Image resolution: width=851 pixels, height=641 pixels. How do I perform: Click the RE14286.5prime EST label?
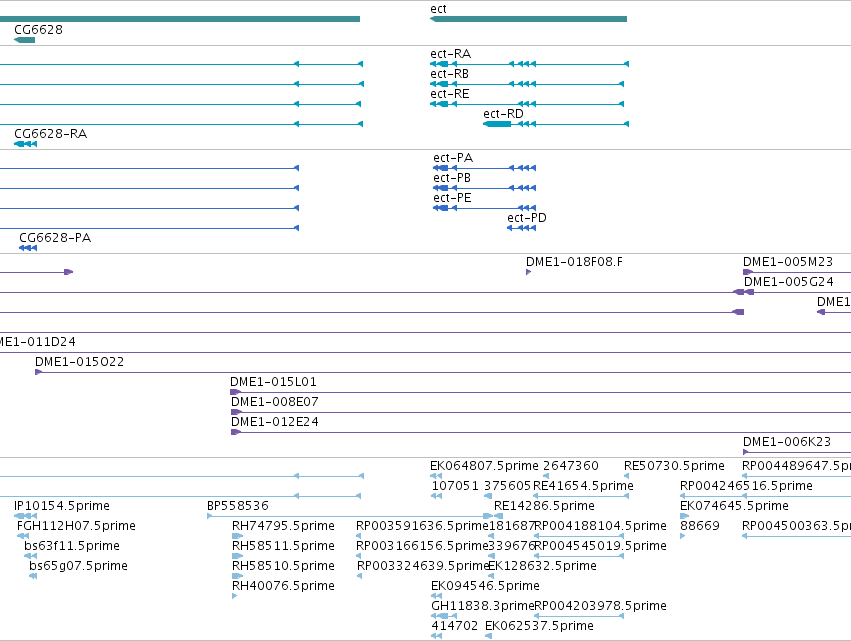[544, 506]
